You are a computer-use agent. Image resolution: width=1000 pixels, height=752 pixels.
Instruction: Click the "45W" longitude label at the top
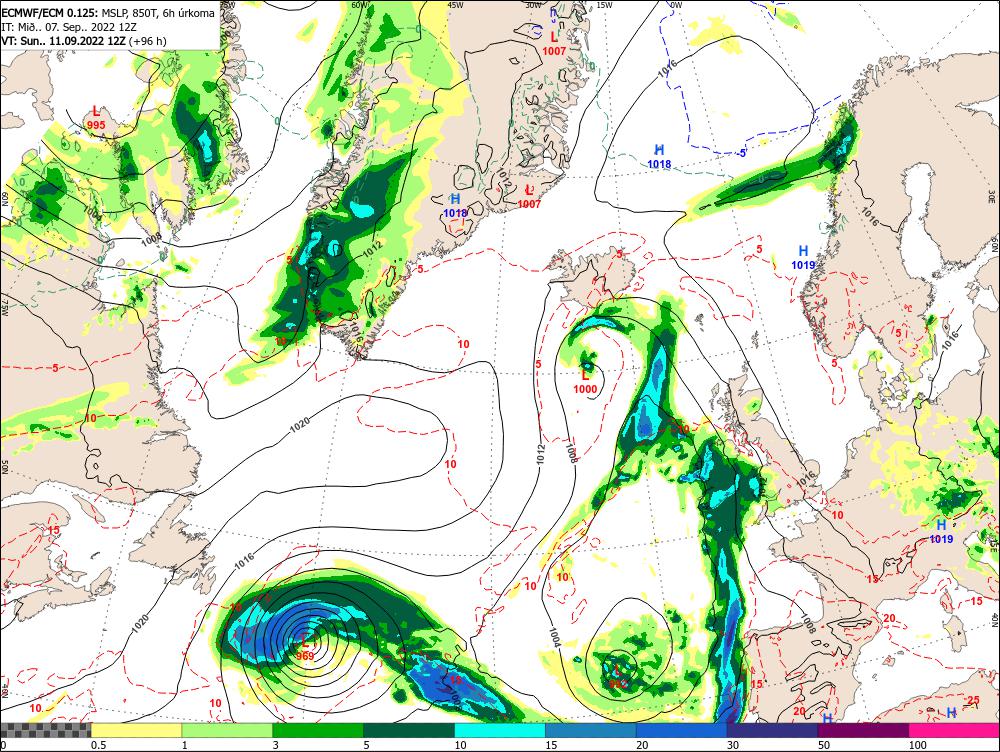point(455,5)
